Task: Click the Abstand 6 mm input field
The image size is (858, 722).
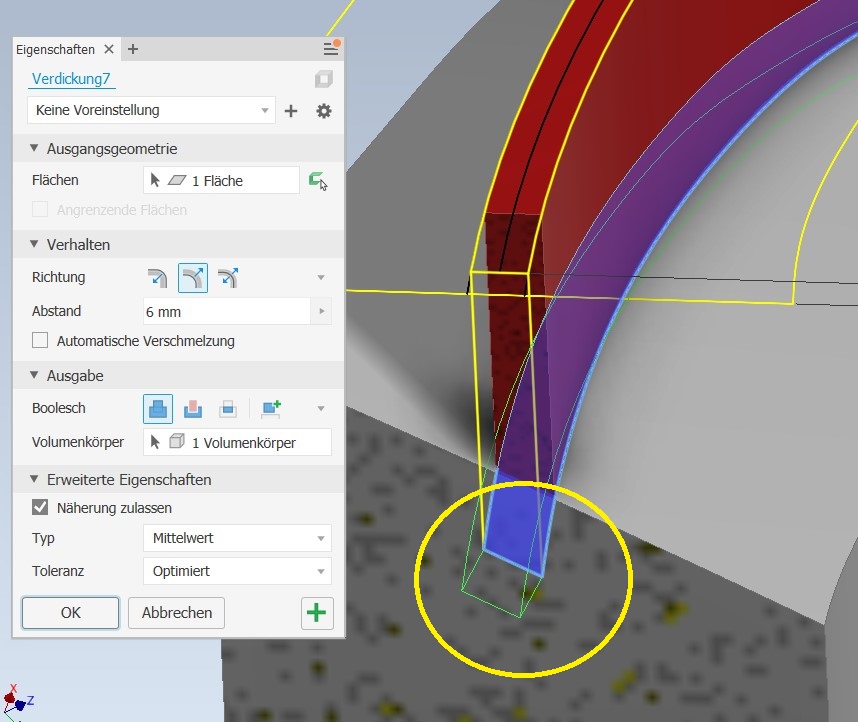Action: click(226, 312)
